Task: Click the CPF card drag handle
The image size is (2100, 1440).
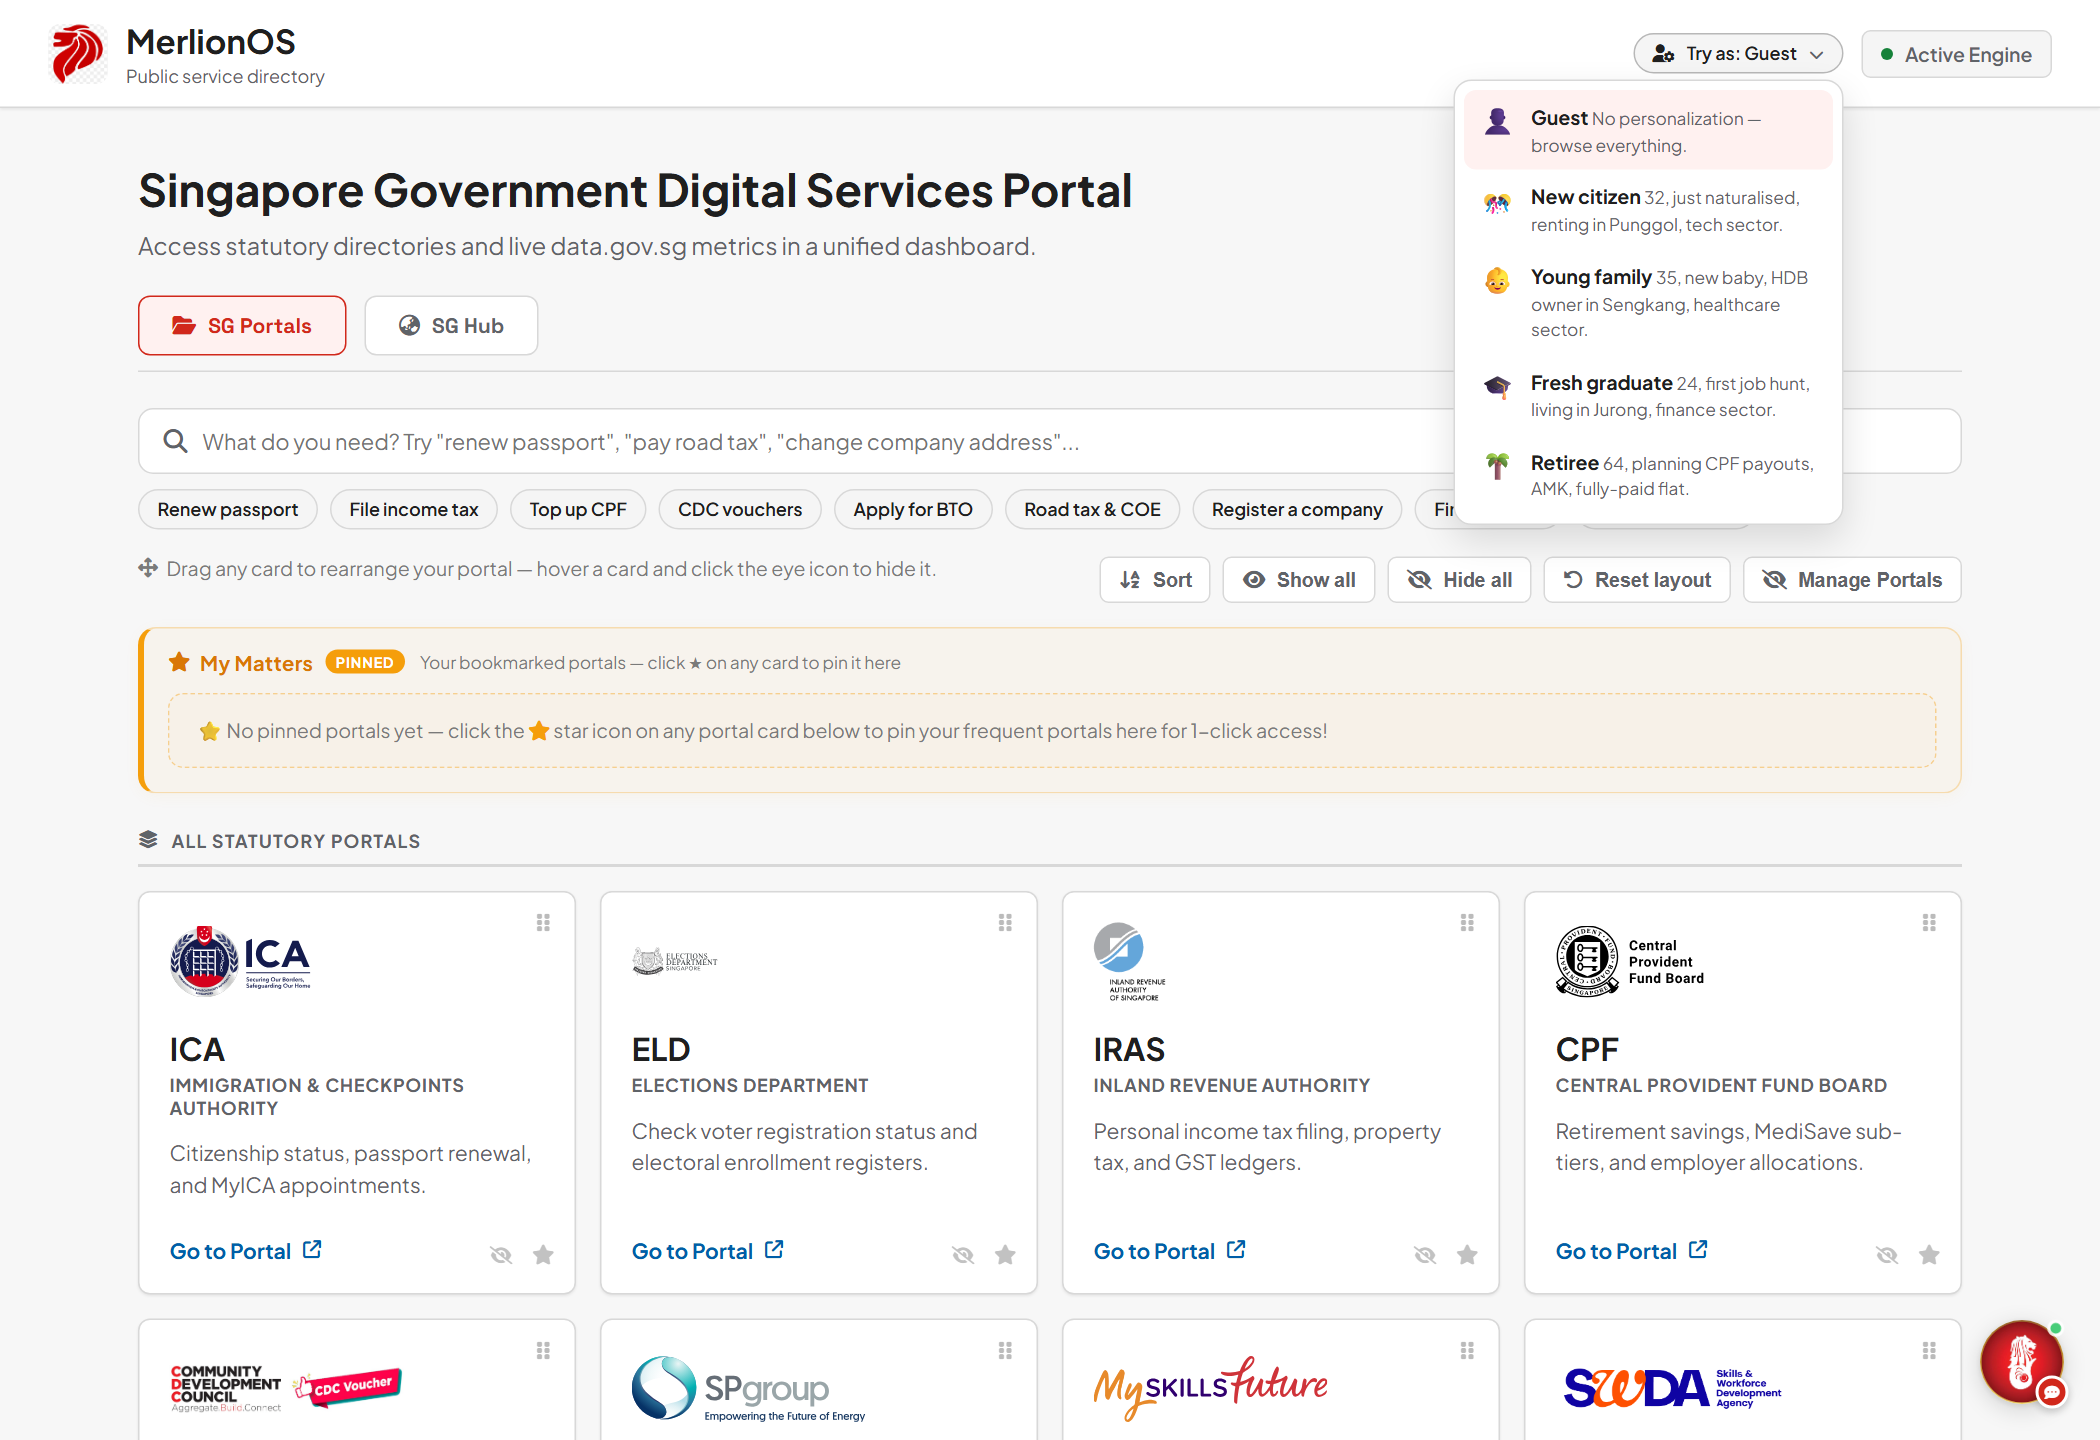Action: (1929, 922)
